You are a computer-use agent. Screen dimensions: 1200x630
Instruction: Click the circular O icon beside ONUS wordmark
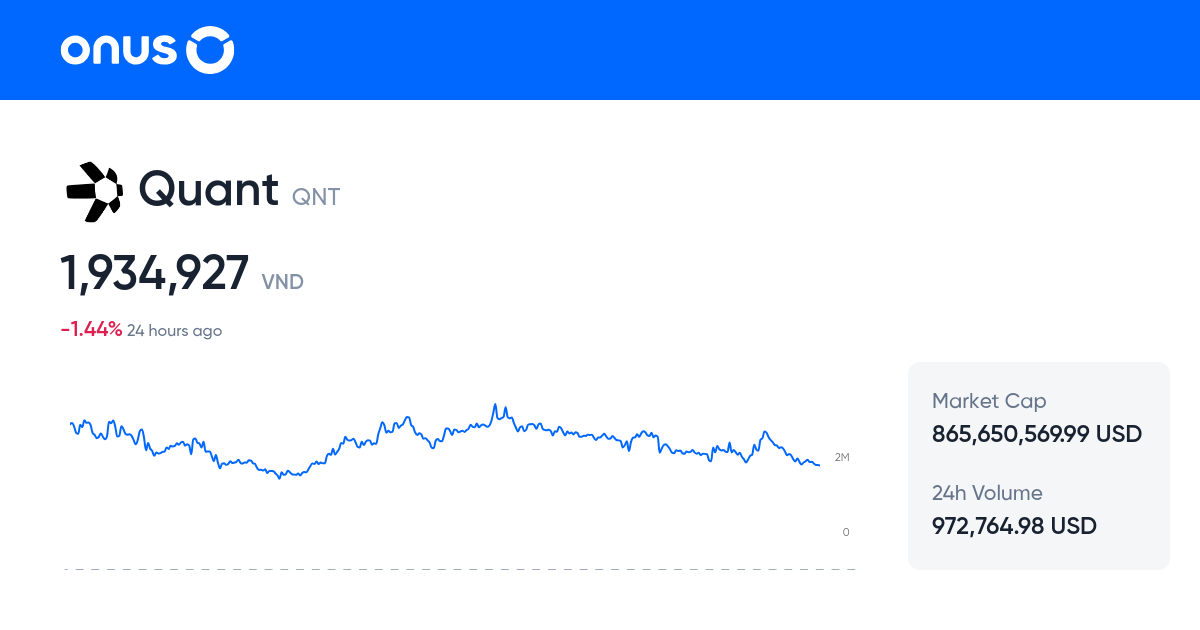pos(210,49)
